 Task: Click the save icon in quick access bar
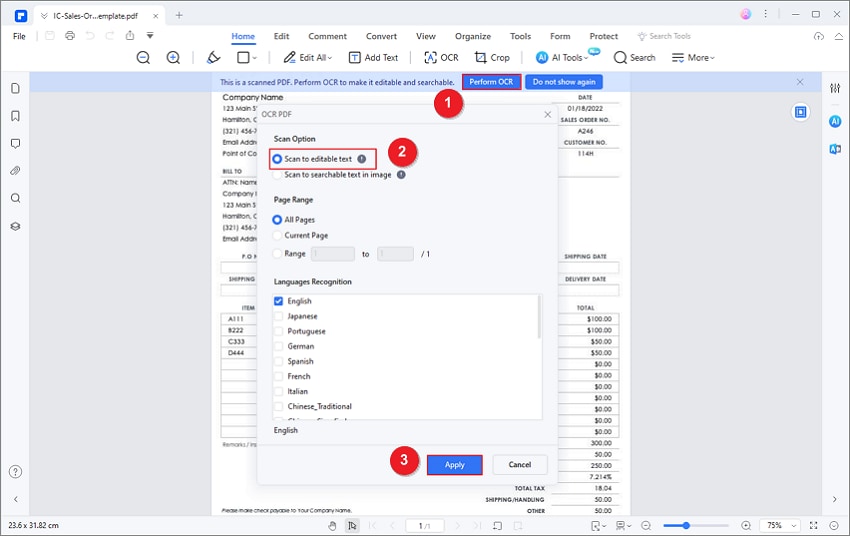(x=50, y=36)
